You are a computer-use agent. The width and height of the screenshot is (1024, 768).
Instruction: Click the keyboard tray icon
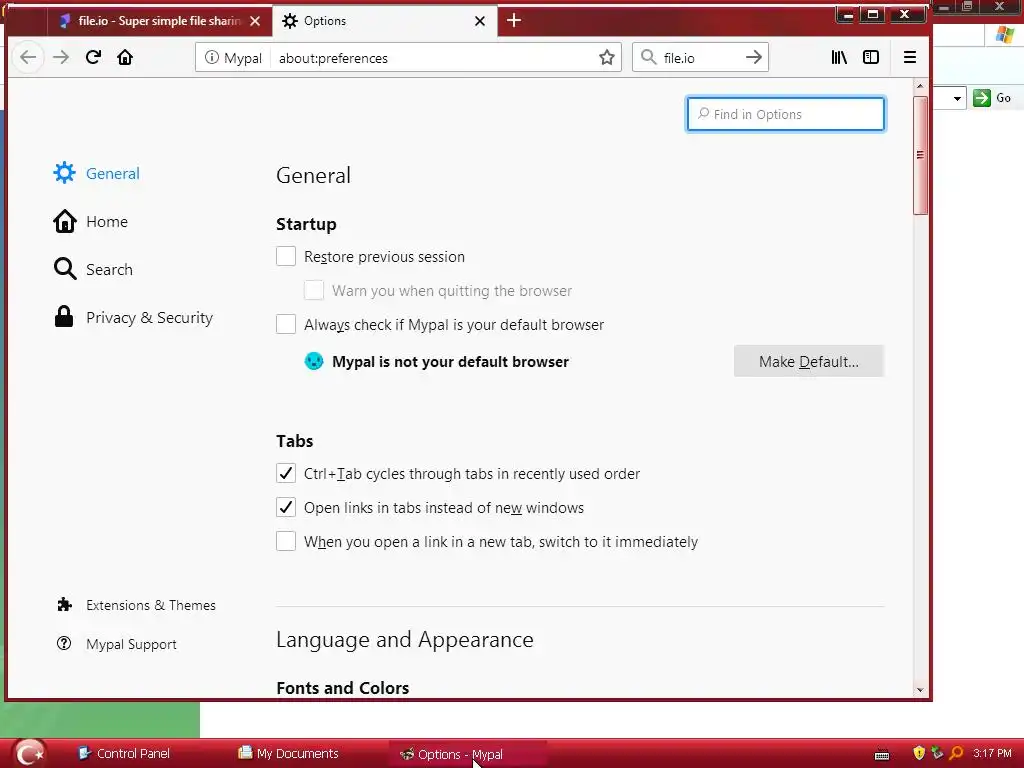point(882,756)
